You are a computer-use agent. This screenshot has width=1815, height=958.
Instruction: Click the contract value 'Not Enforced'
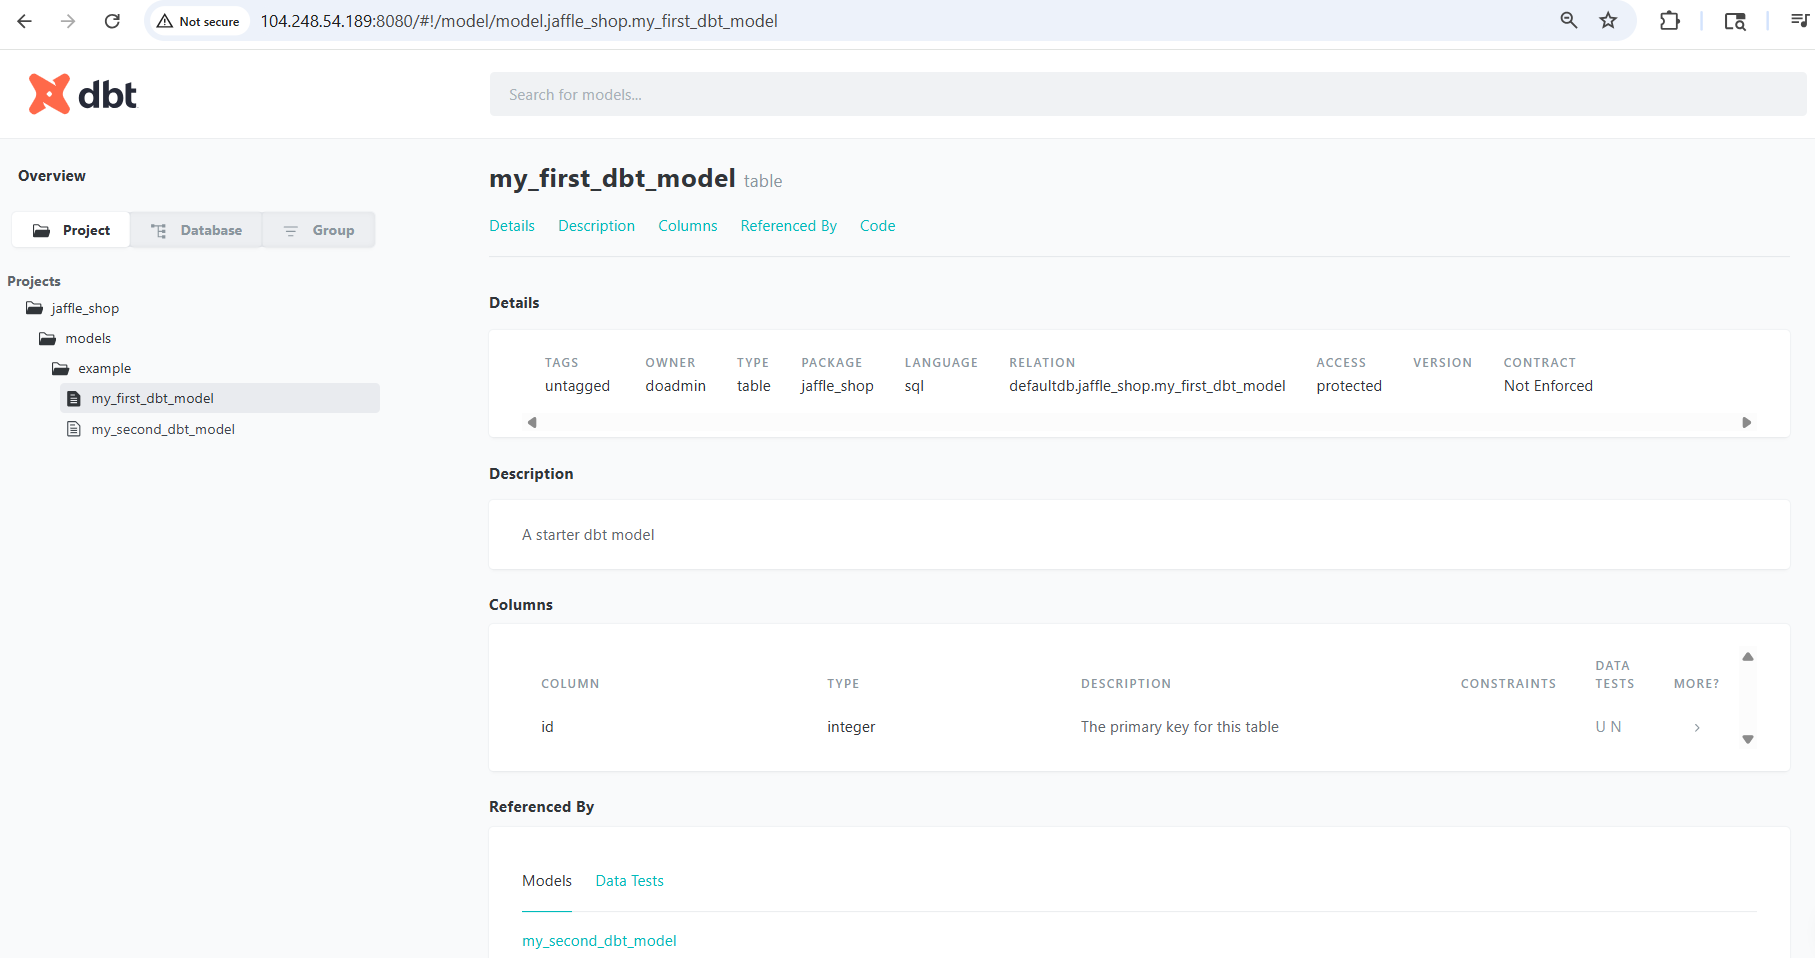pos(1548,386)
